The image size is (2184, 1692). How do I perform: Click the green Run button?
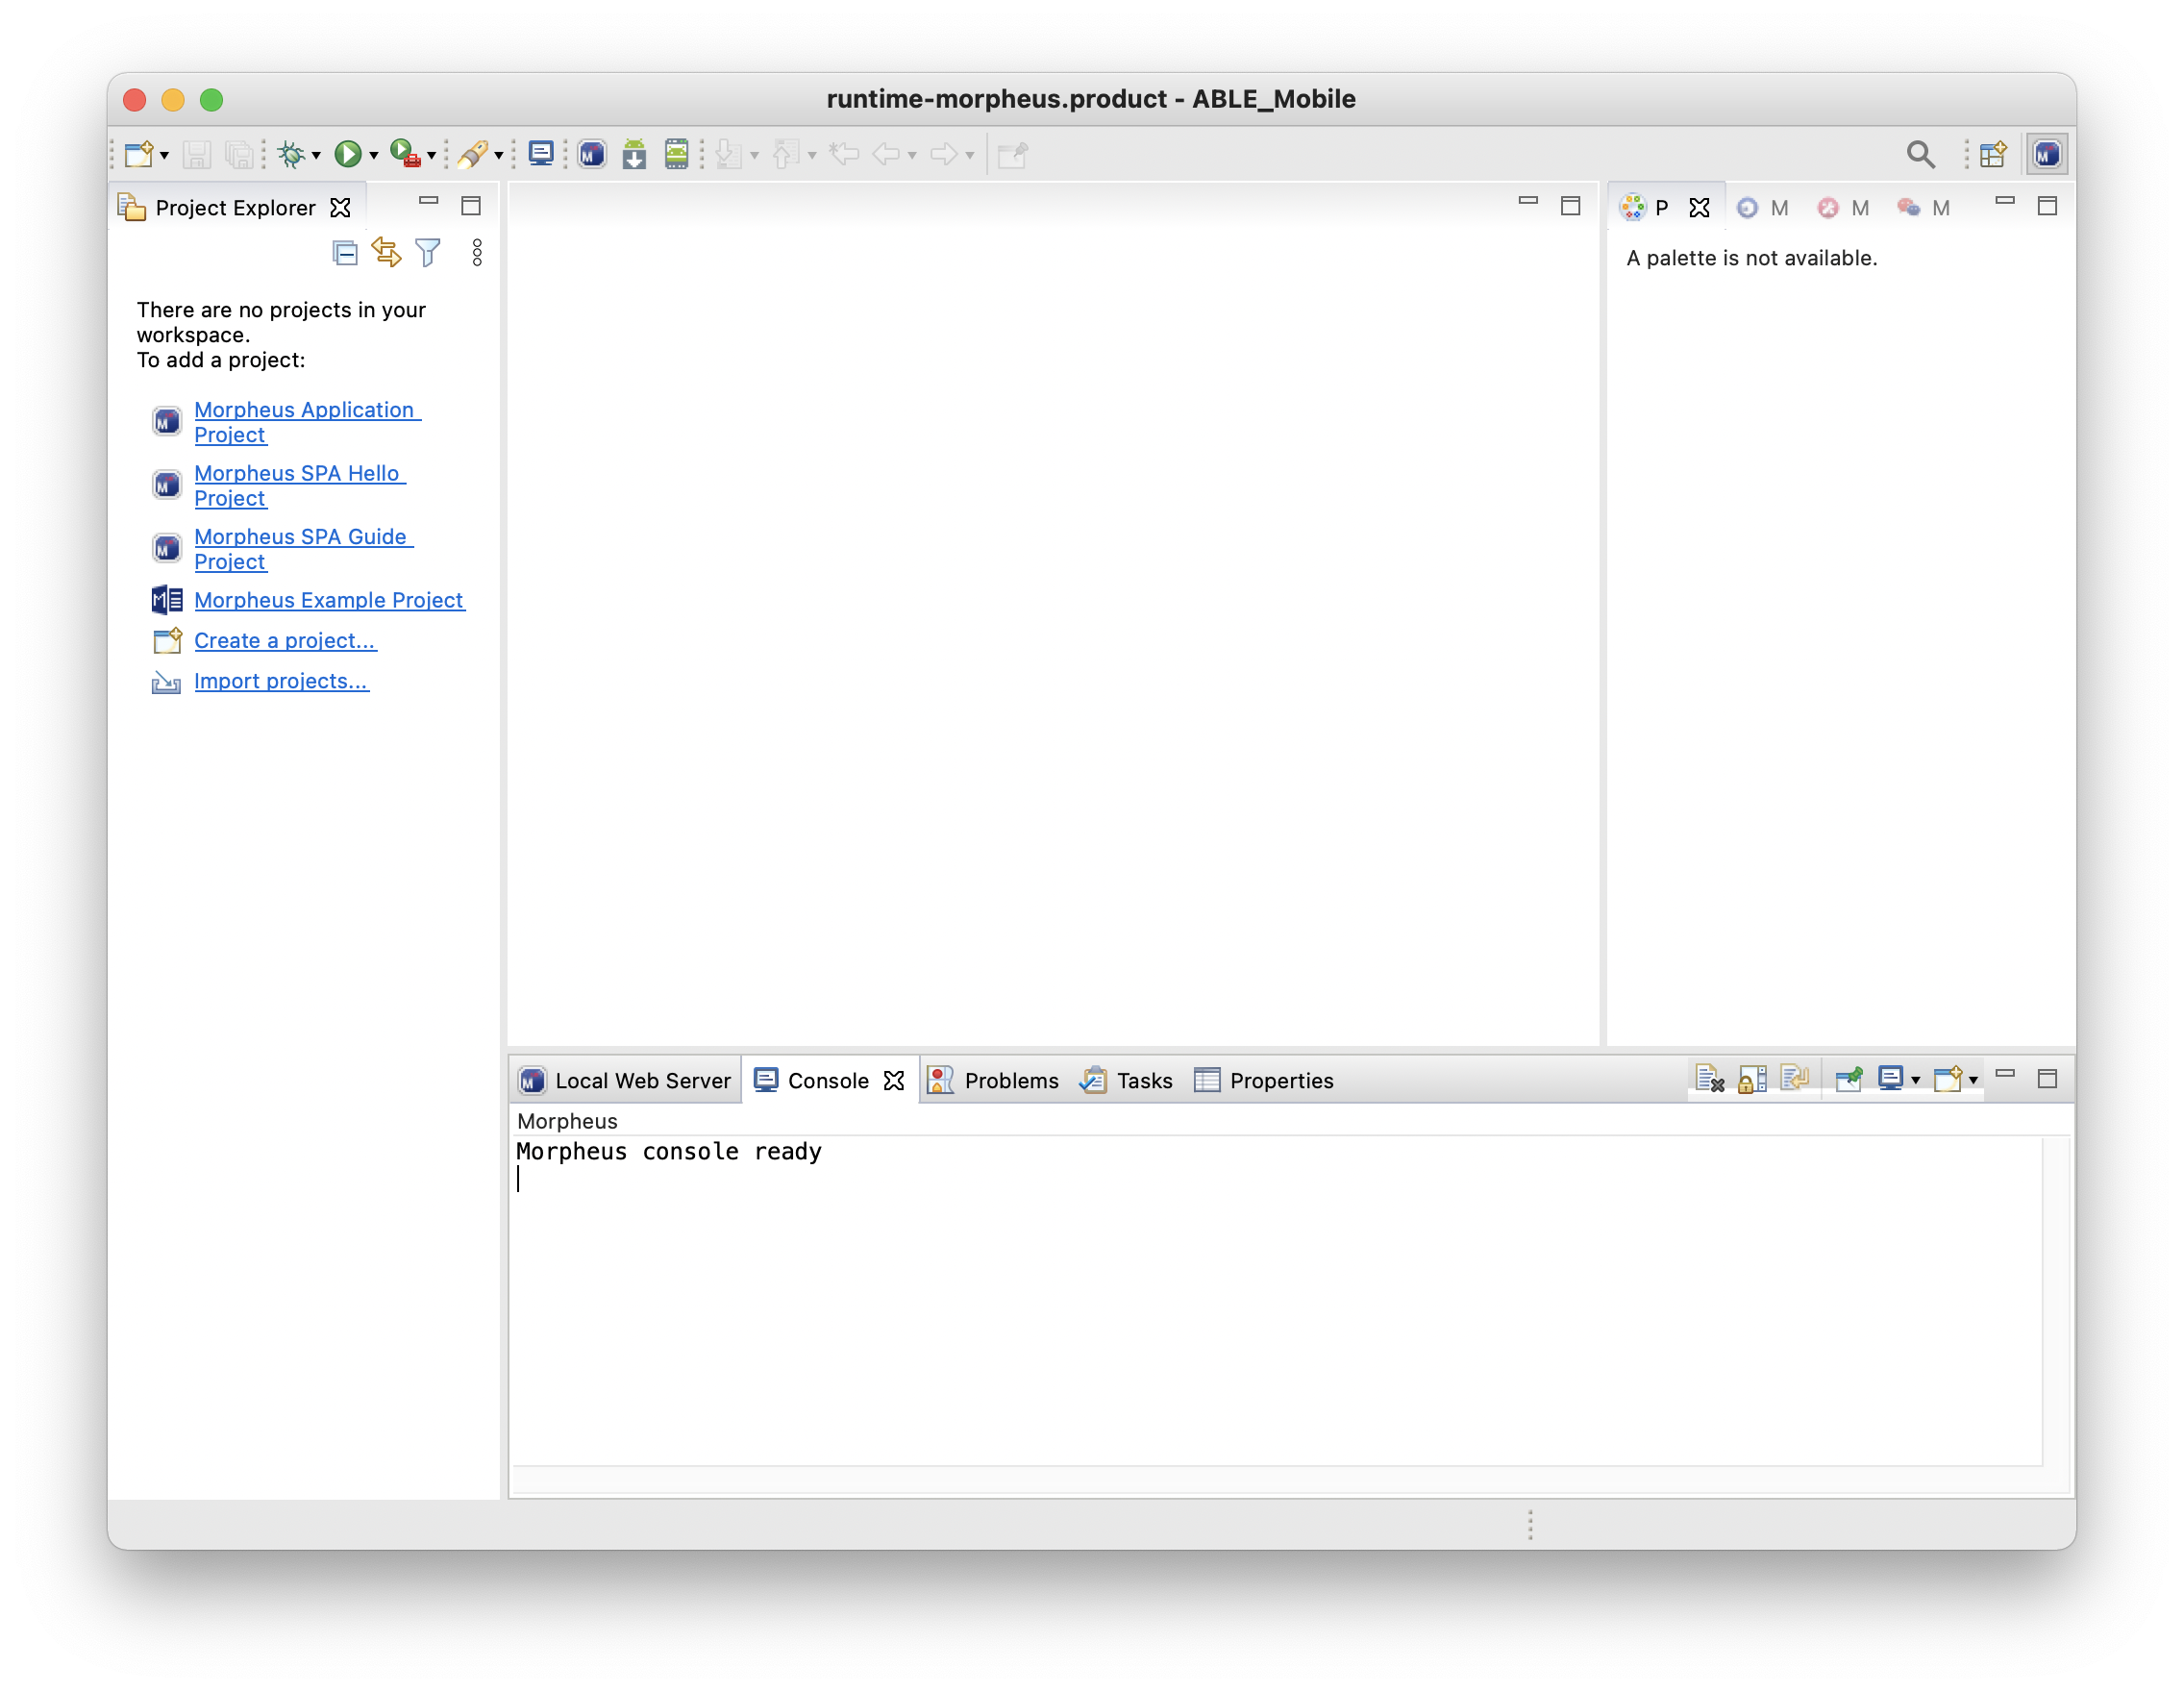(x=348, y=153)
